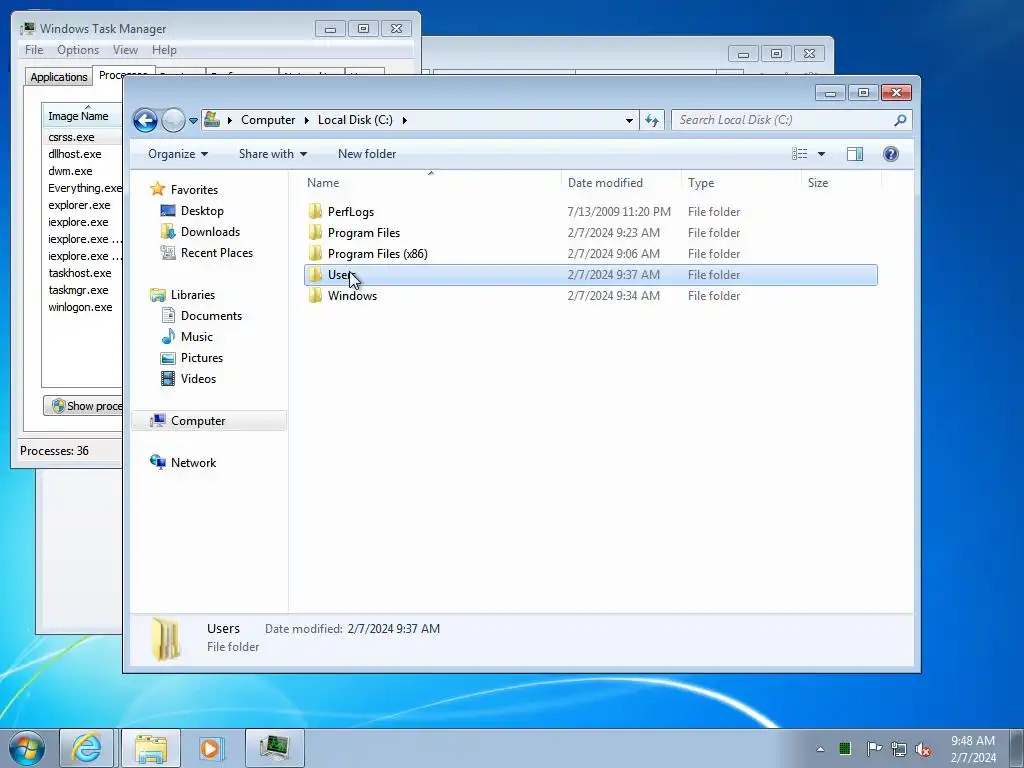Image resolution: width=1024 pixels, height=768 pixels.
Task: Select dllhost.exe process in Task Manager
Action: tap(74, 154)
